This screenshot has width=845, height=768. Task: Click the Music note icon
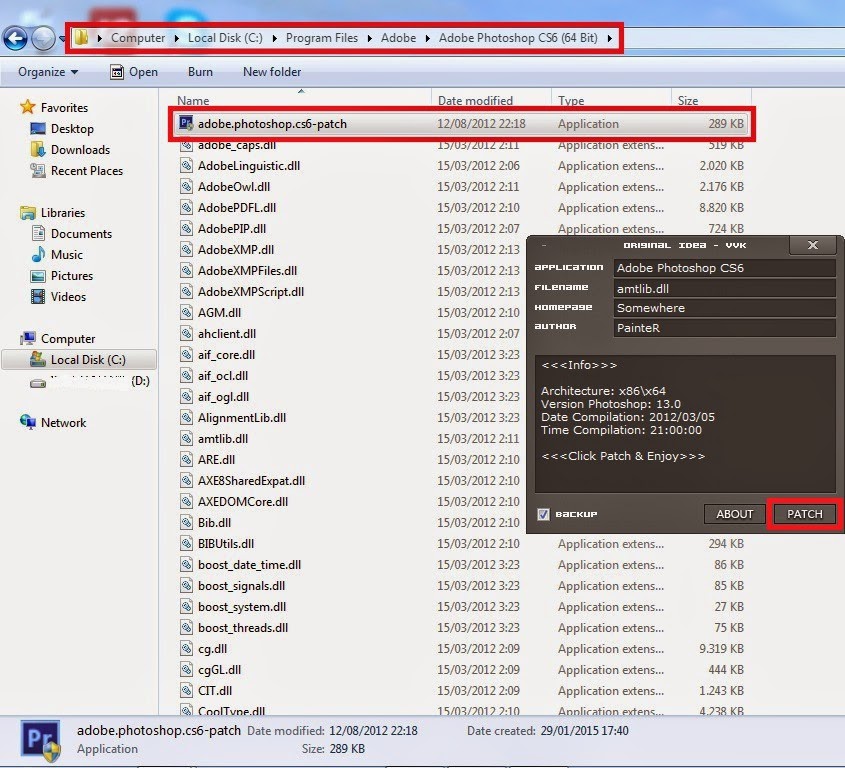[x=38, y=254]
